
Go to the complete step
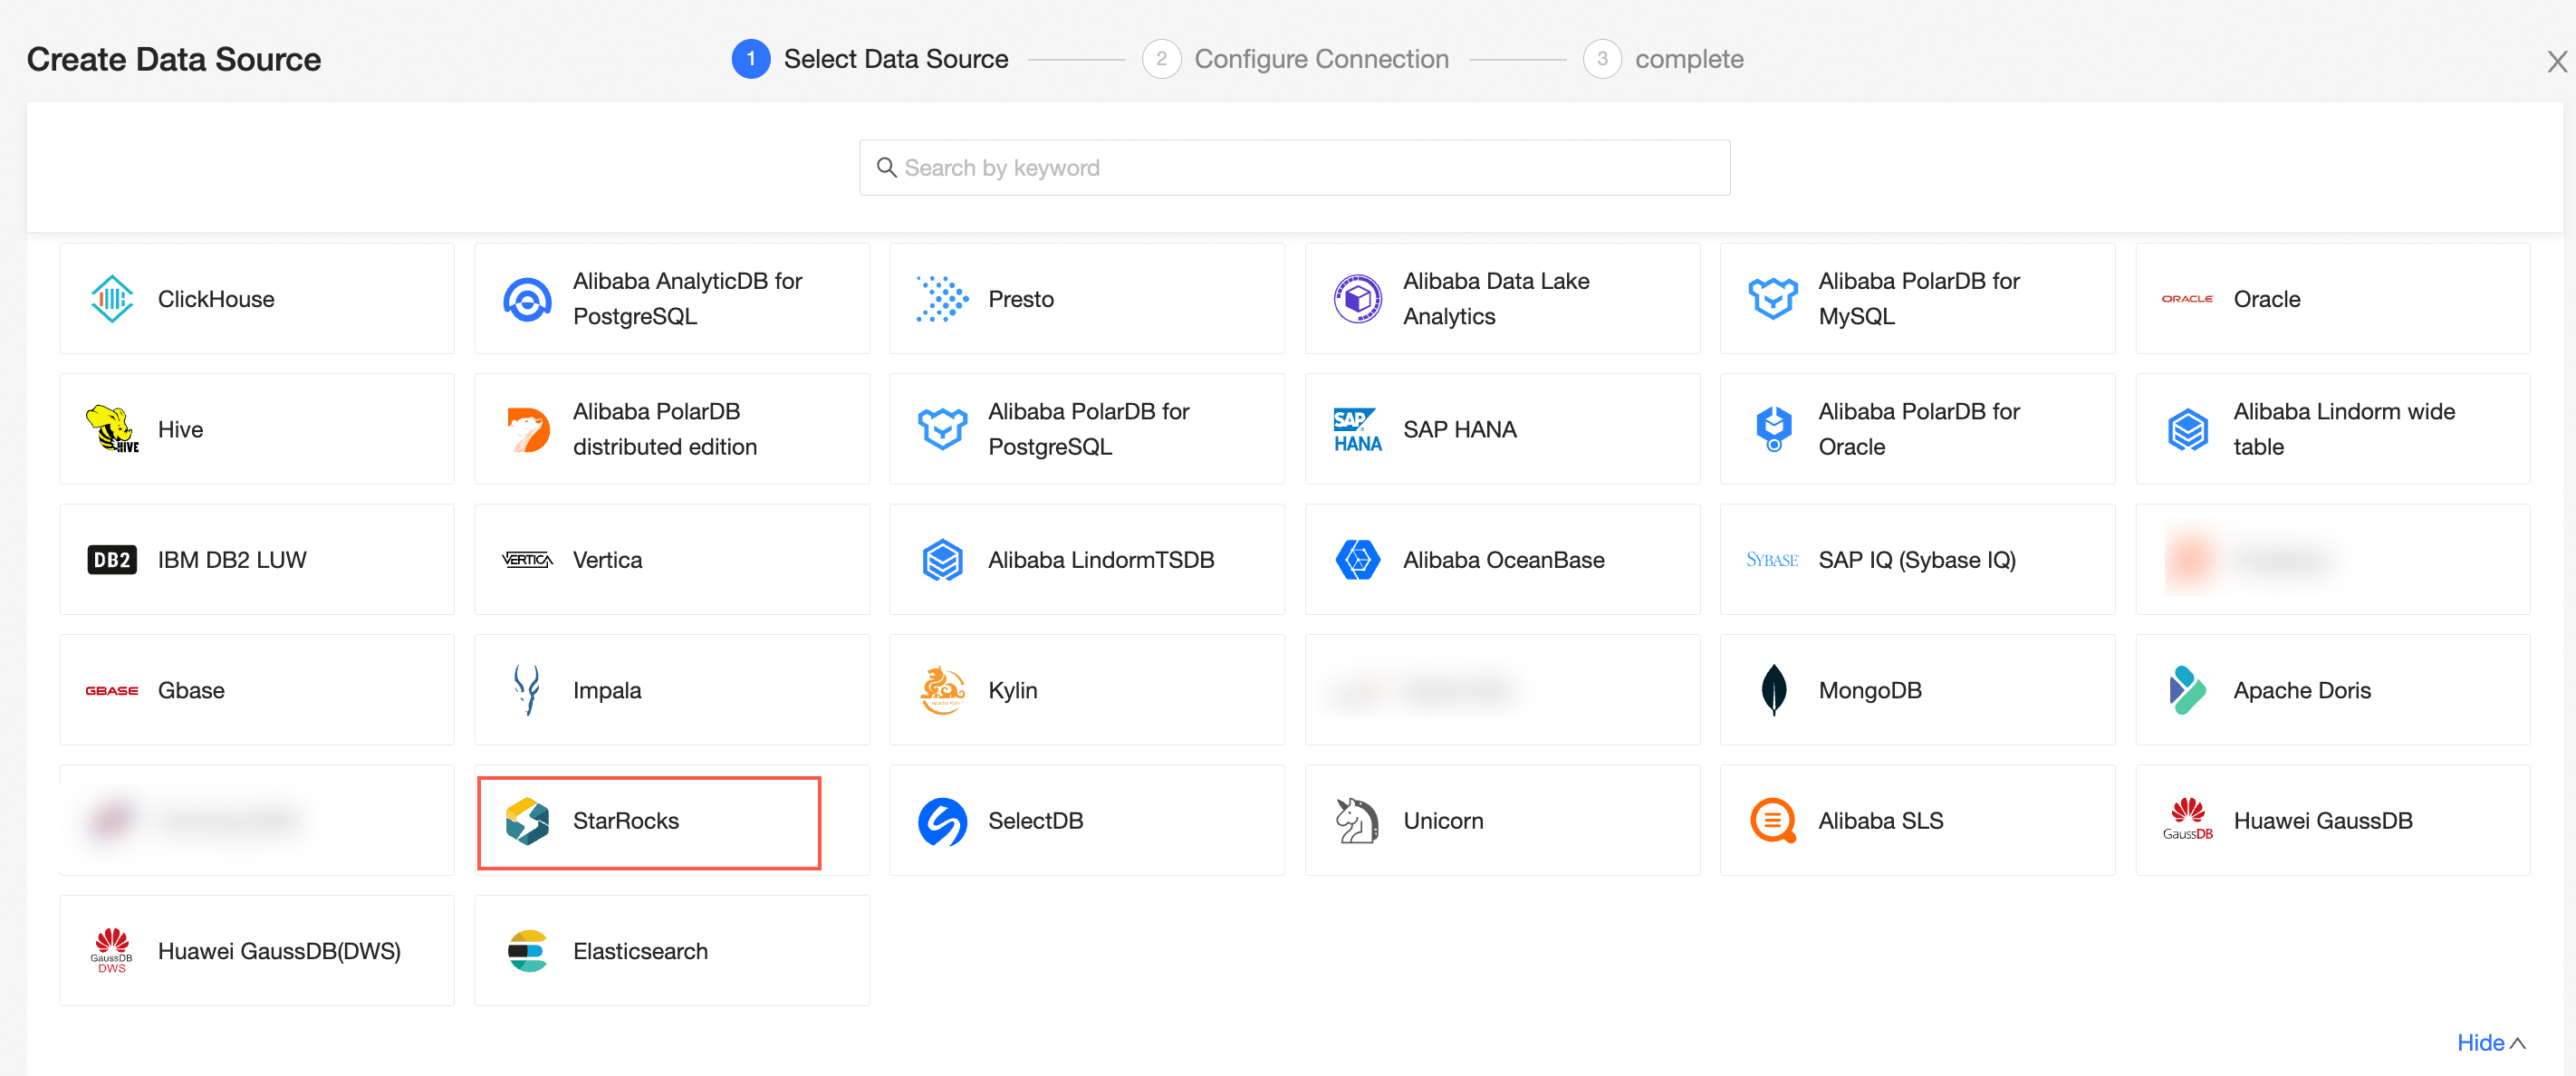pyautogui.click(x=1663, y=59)
